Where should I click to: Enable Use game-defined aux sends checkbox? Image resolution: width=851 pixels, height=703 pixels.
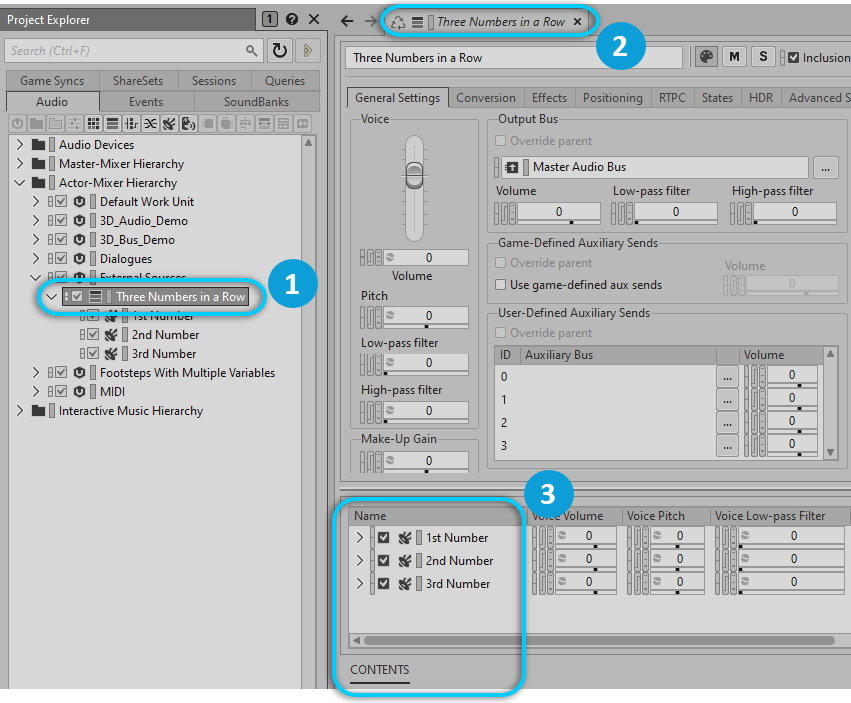502,285
